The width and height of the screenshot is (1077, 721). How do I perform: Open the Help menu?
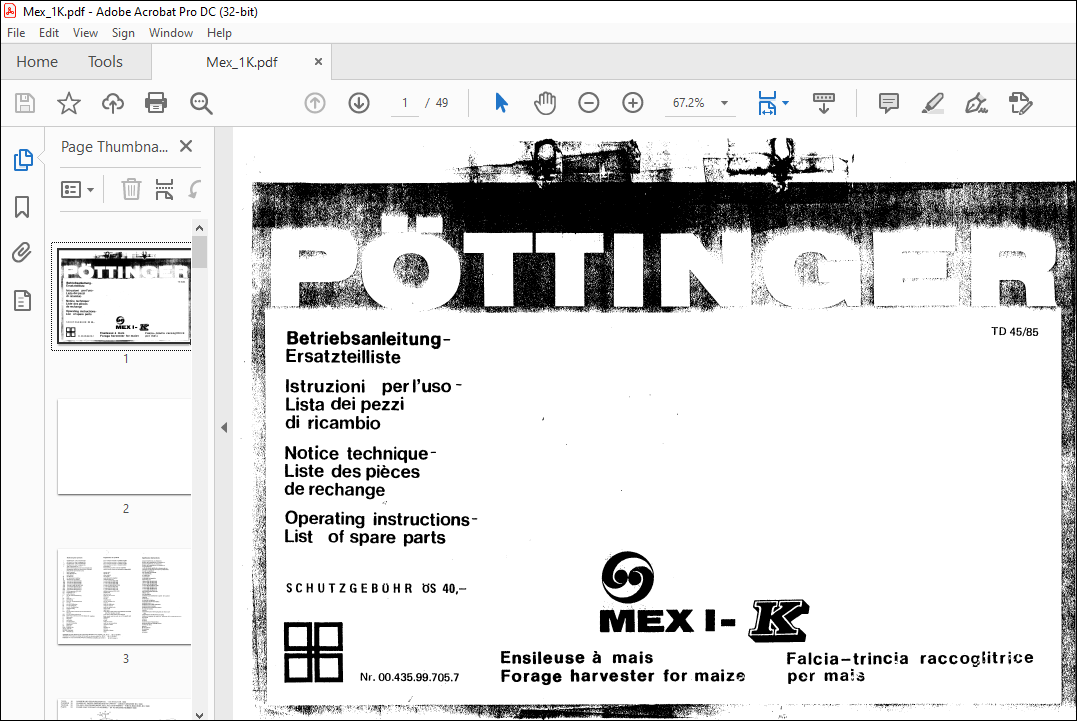[219, 33]
